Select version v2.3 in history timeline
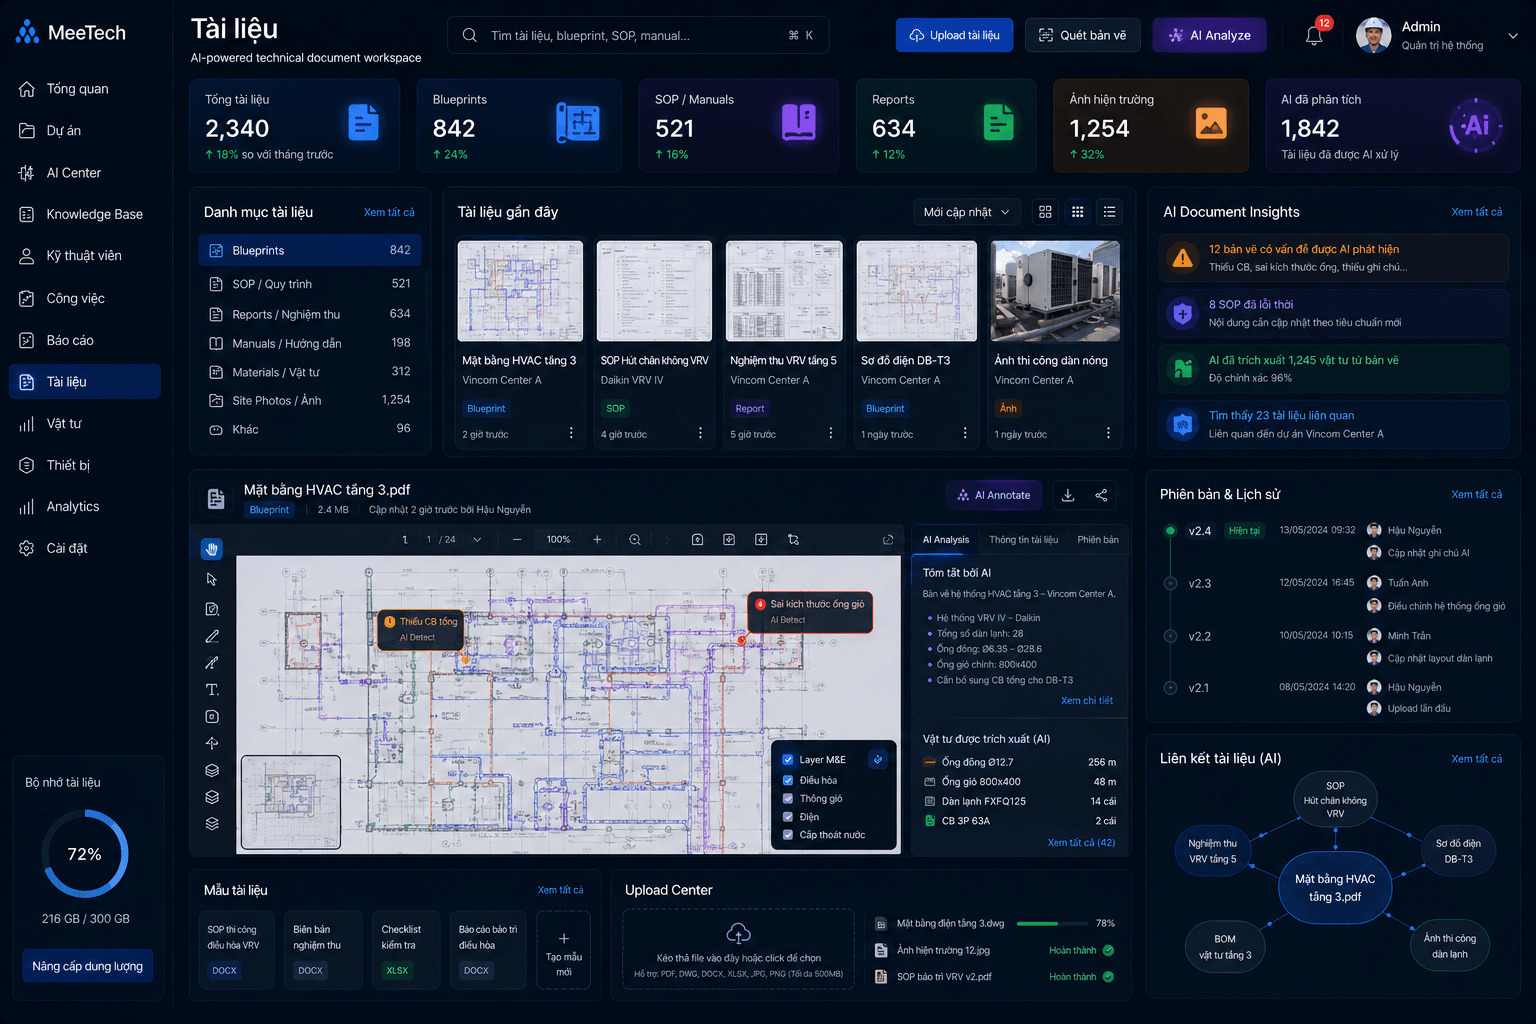Viewport: 1536px width, 1024px height. click(x=1199, y=584)
